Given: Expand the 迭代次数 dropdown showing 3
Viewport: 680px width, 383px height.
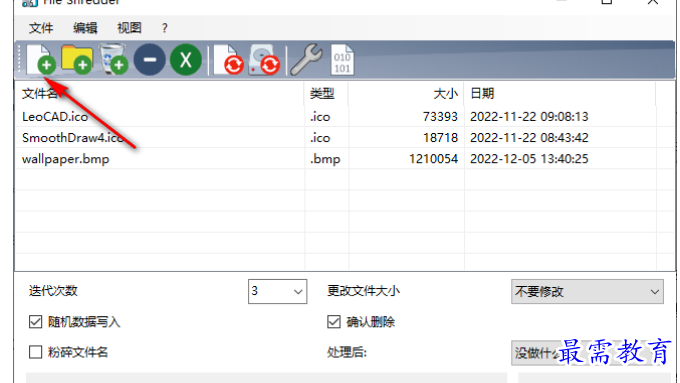Looking at the screenshot, I should [x=278, y=291].
